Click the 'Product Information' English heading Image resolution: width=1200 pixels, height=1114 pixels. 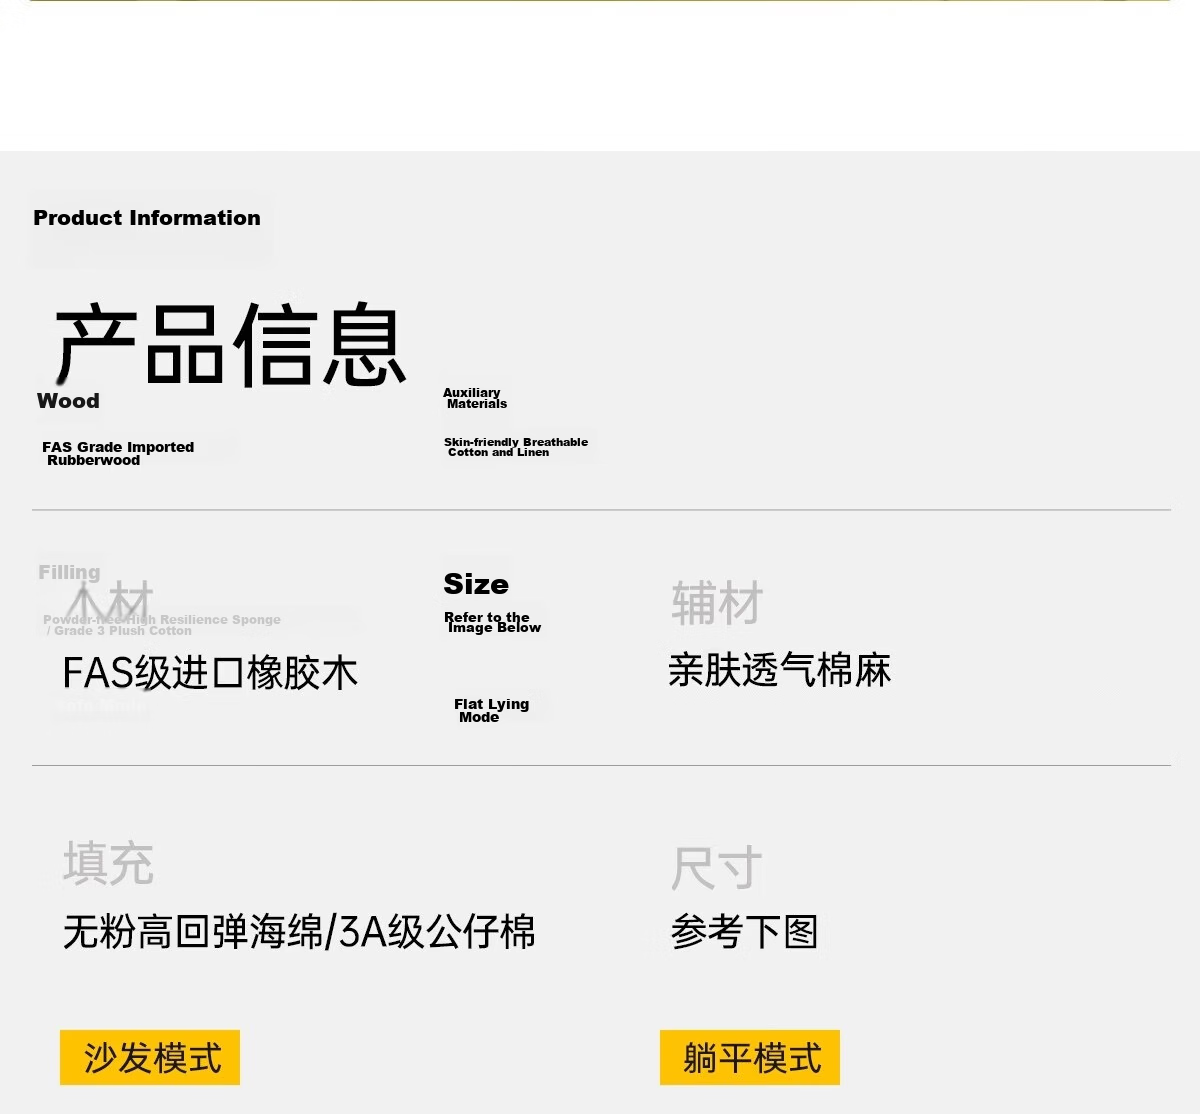[x=147, y=218]
